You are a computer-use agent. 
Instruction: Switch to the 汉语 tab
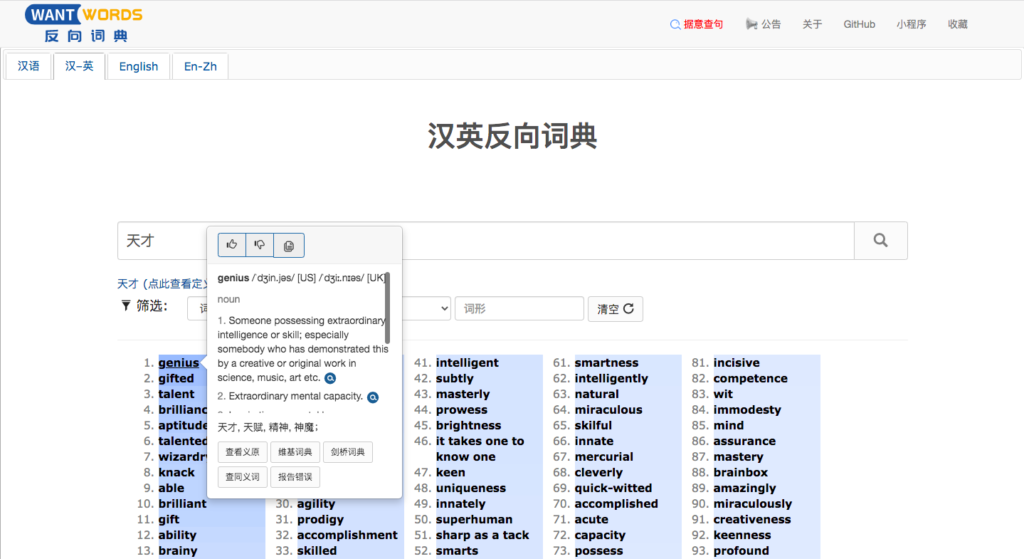click(28, 66)
